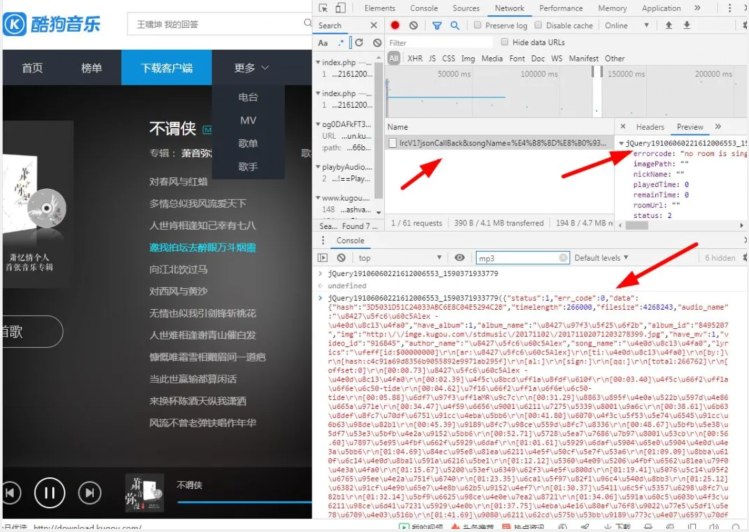Open the Online throttling dropdown
The height and width of the screenshot is (532, 749).
(627, 25)
